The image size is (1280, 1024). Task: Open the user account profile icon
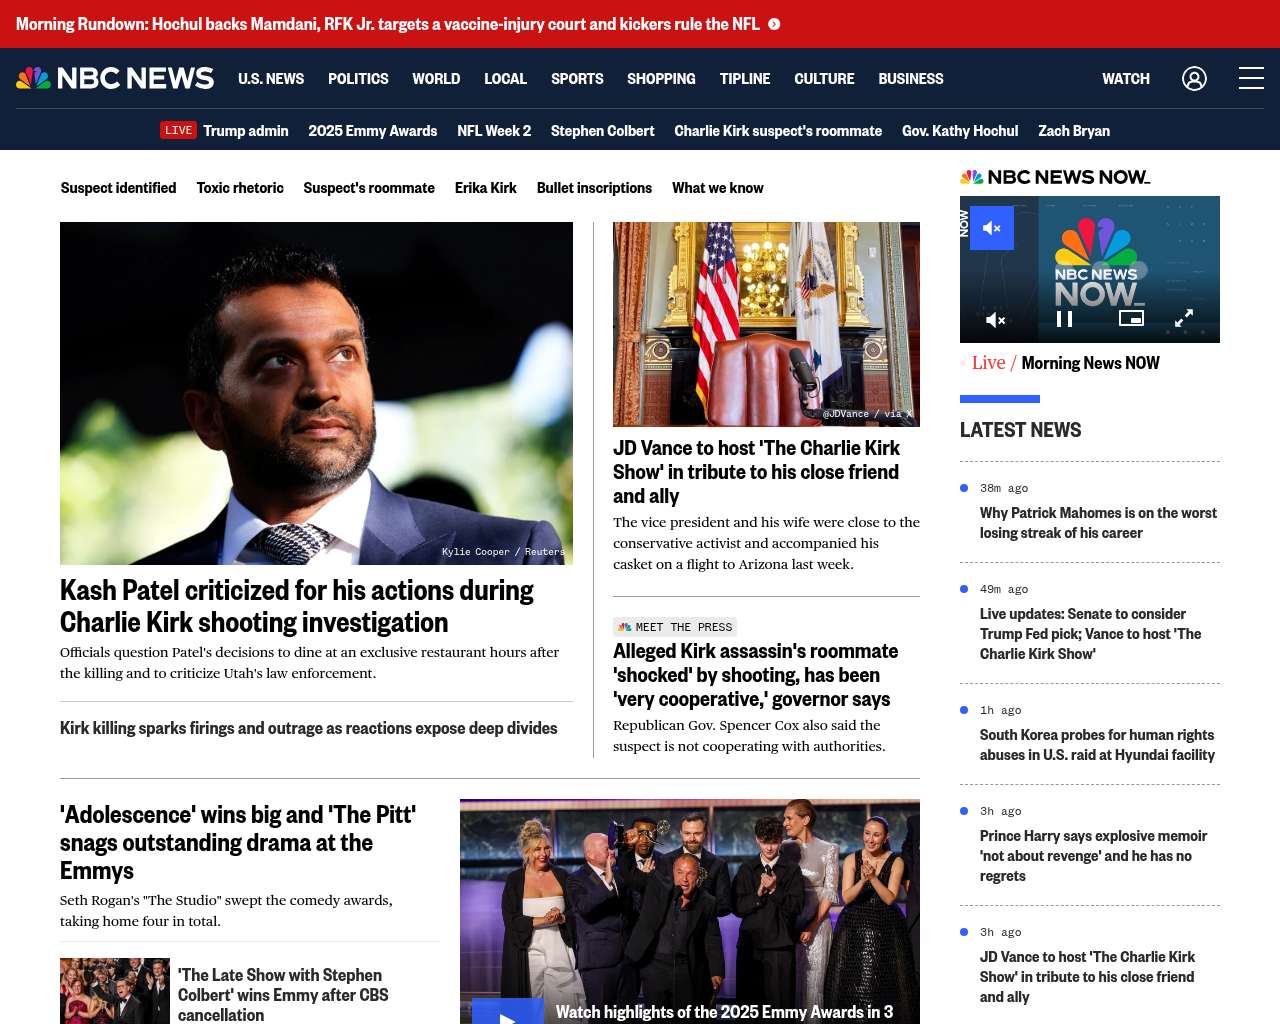point(1194,78)
